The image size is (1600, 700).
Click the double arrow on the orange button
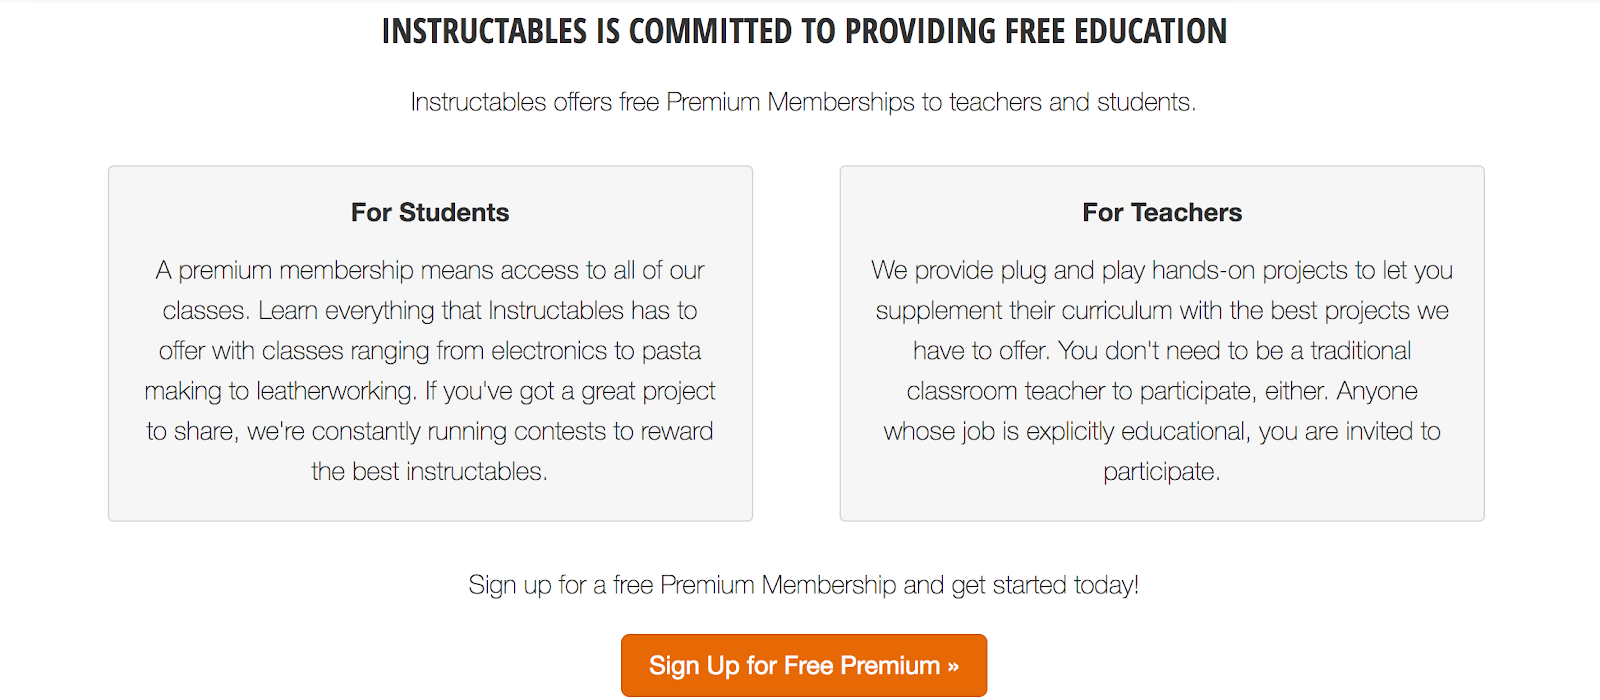pos(953,666)
